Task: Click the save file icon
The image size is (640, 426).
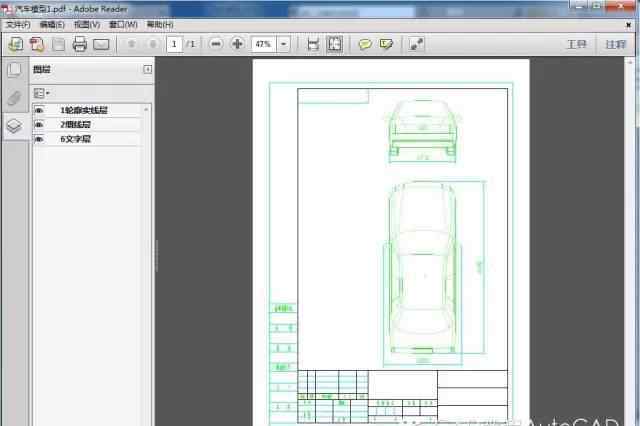Action: tap(59, 44)
